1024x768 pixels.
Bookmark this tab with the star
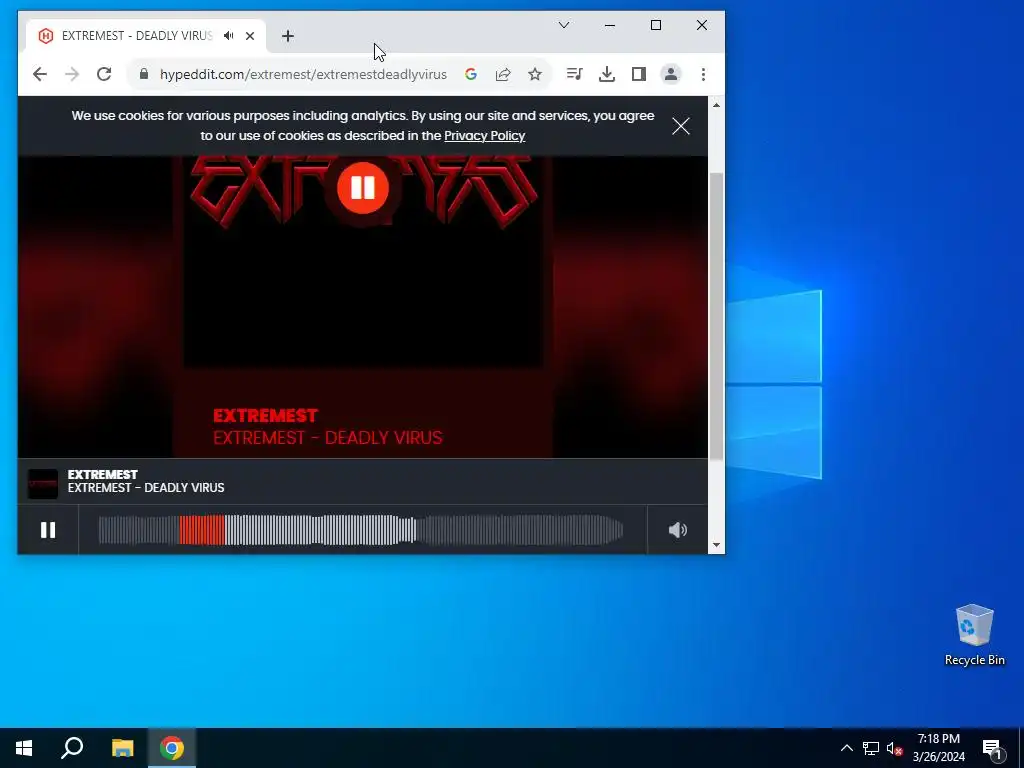(535, 74)
